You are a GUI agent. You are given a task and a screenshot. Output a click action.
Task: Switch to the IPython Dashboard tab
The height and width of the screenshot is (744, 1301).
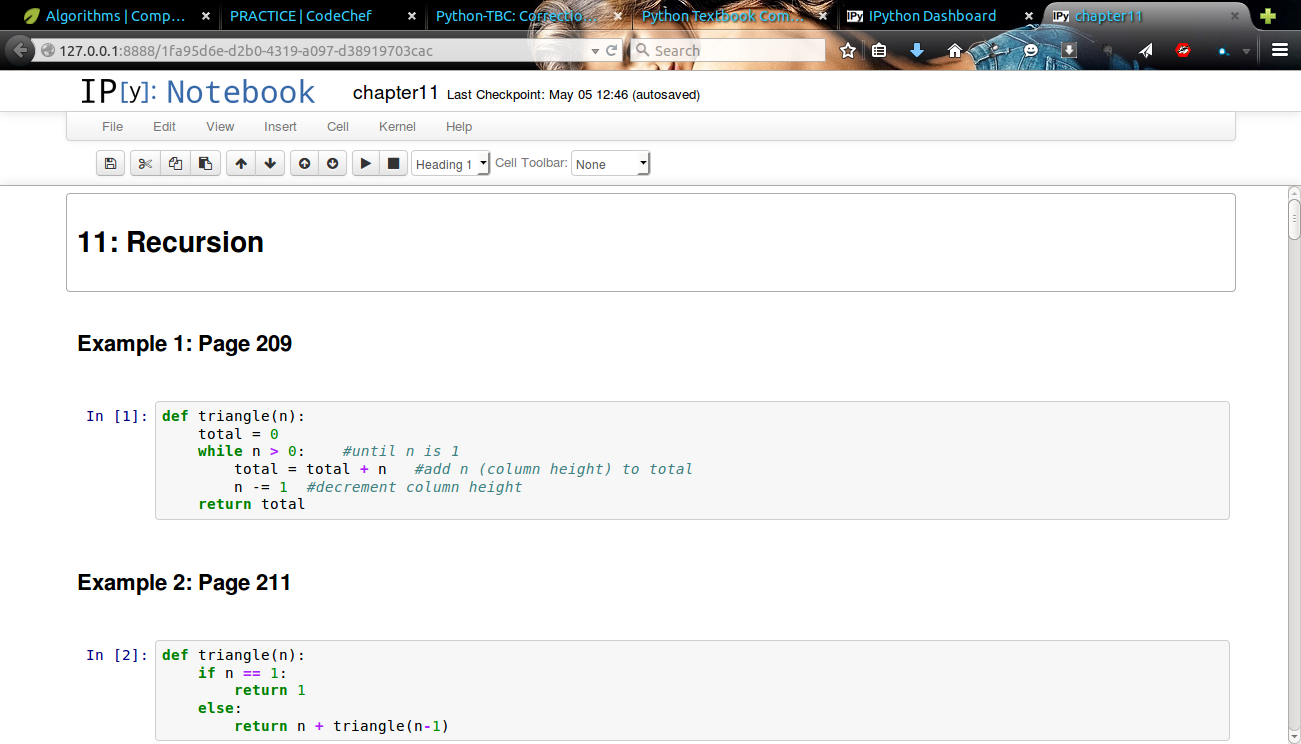pos(931,16)
